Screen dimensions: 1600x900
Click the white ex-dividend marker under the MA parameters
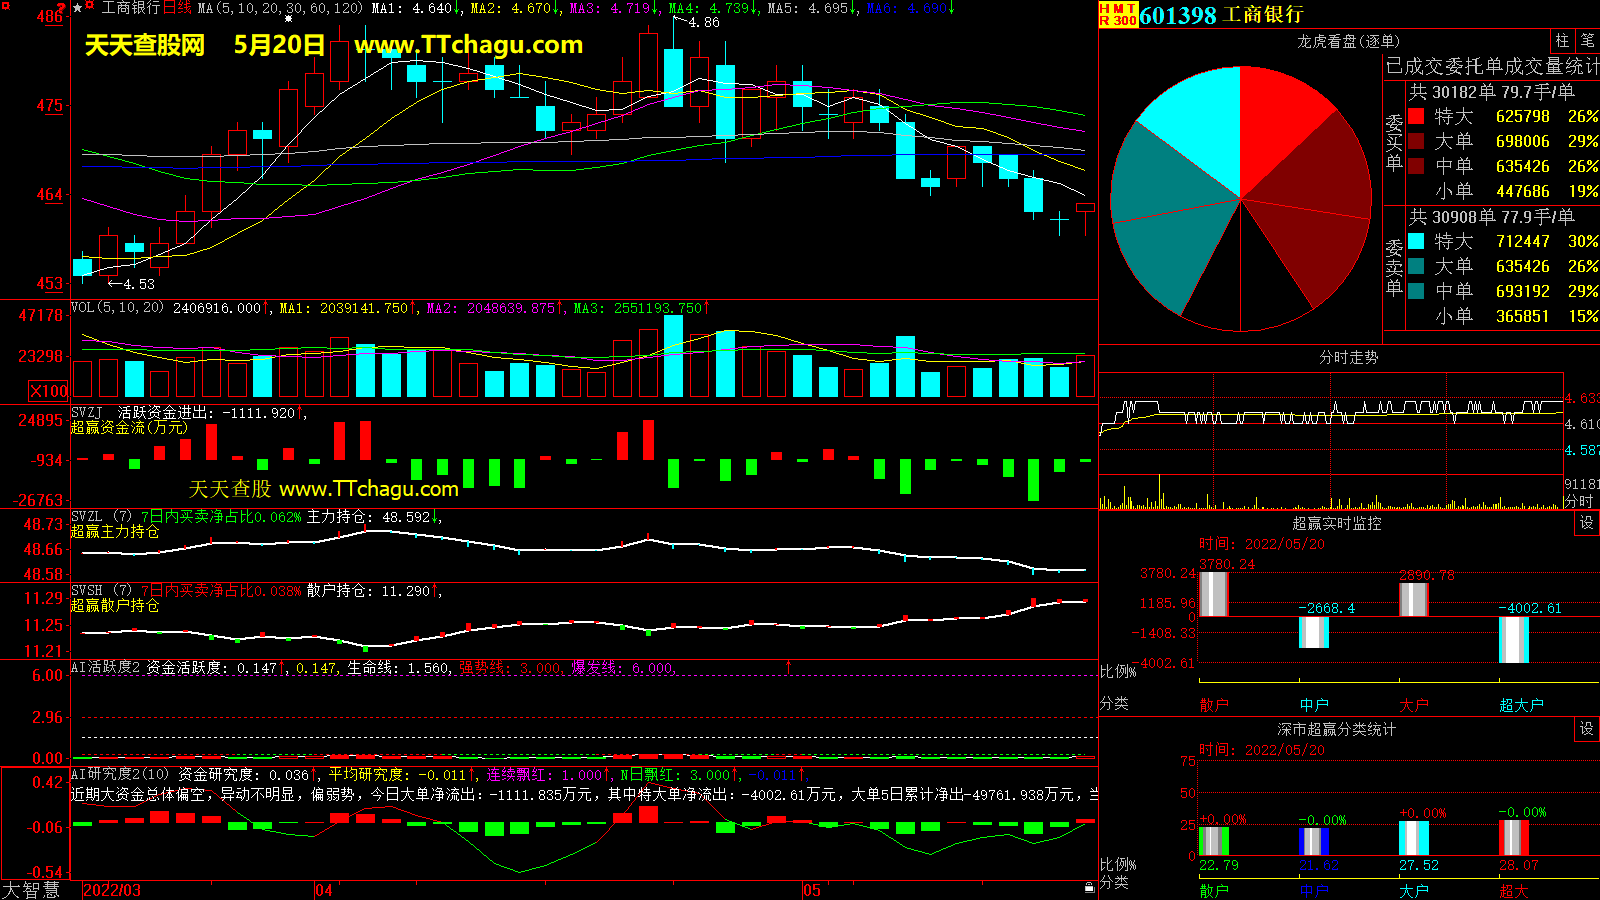(289, 19)
